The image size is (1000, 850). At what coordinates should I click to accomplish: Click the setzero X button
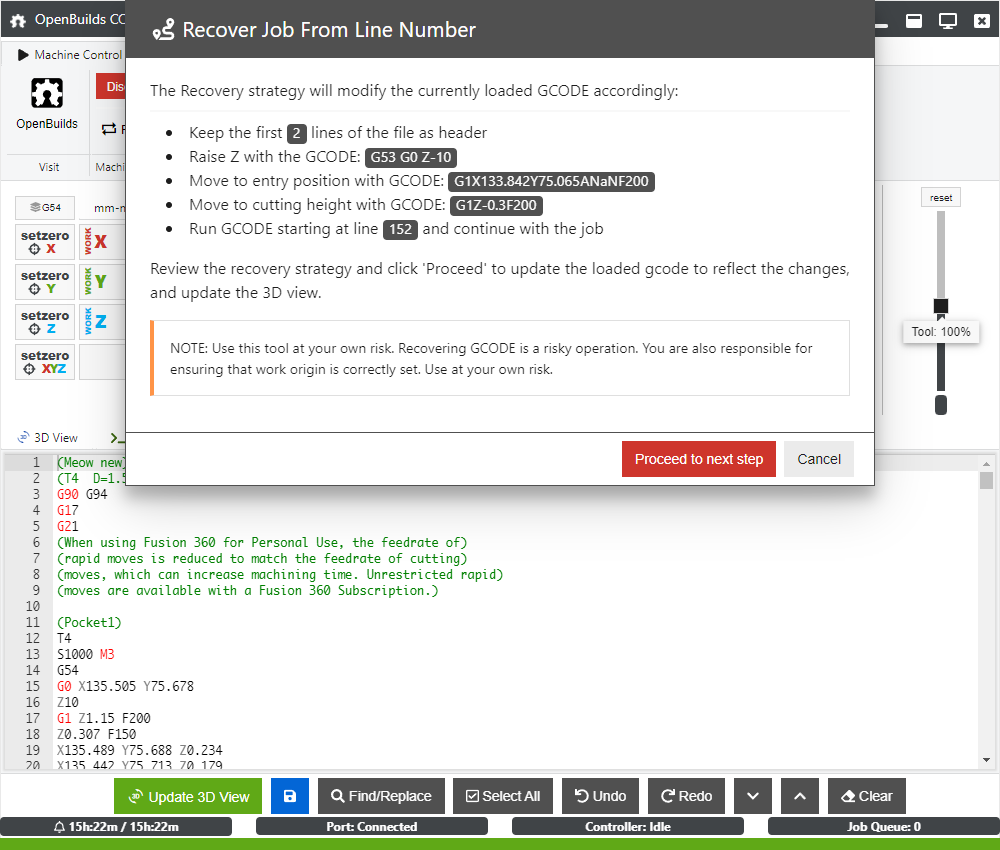point(45,242)
